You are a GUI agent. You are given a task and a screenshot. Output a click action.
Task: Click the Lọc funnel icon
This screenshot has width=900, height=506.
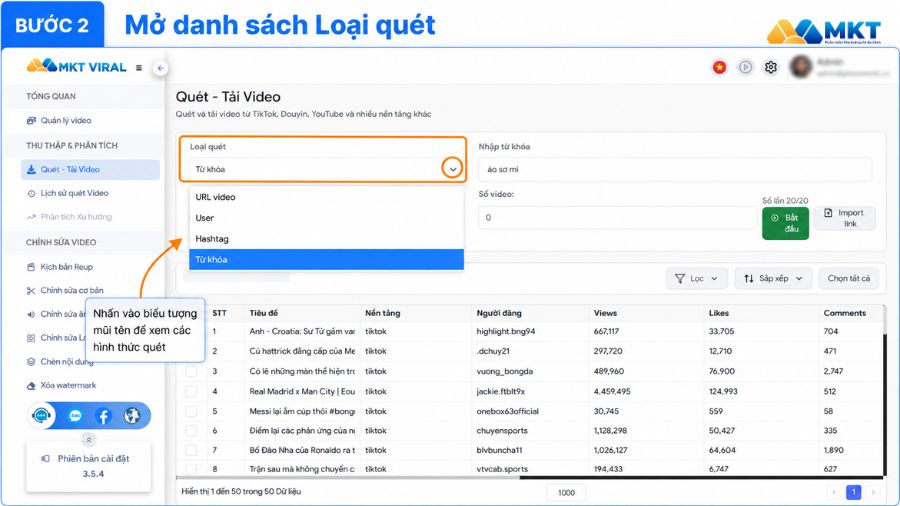click(680, 278)
